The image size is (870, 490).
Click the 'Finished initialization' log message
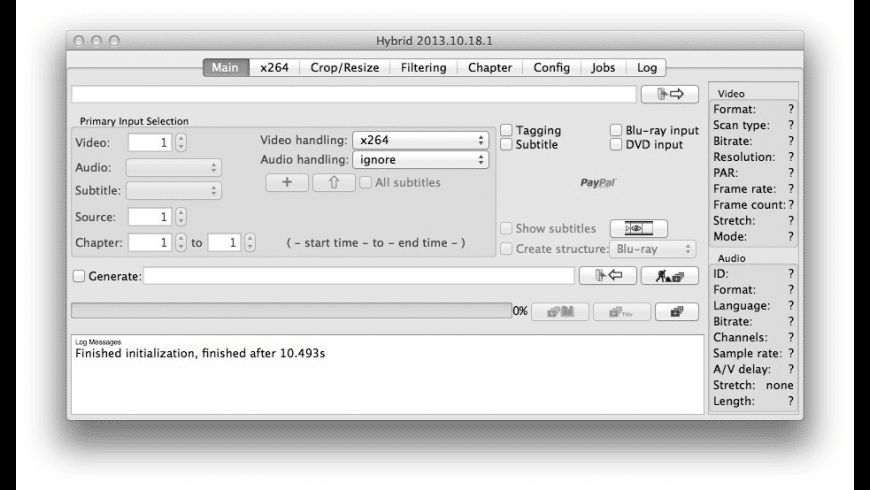tap(200, 353)
